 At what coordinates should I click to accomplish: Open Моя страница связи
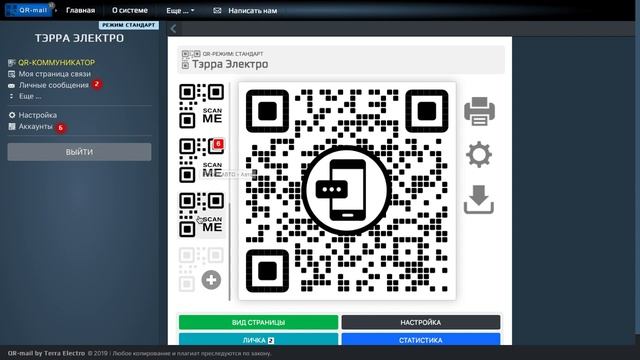[x=55, y=74]
